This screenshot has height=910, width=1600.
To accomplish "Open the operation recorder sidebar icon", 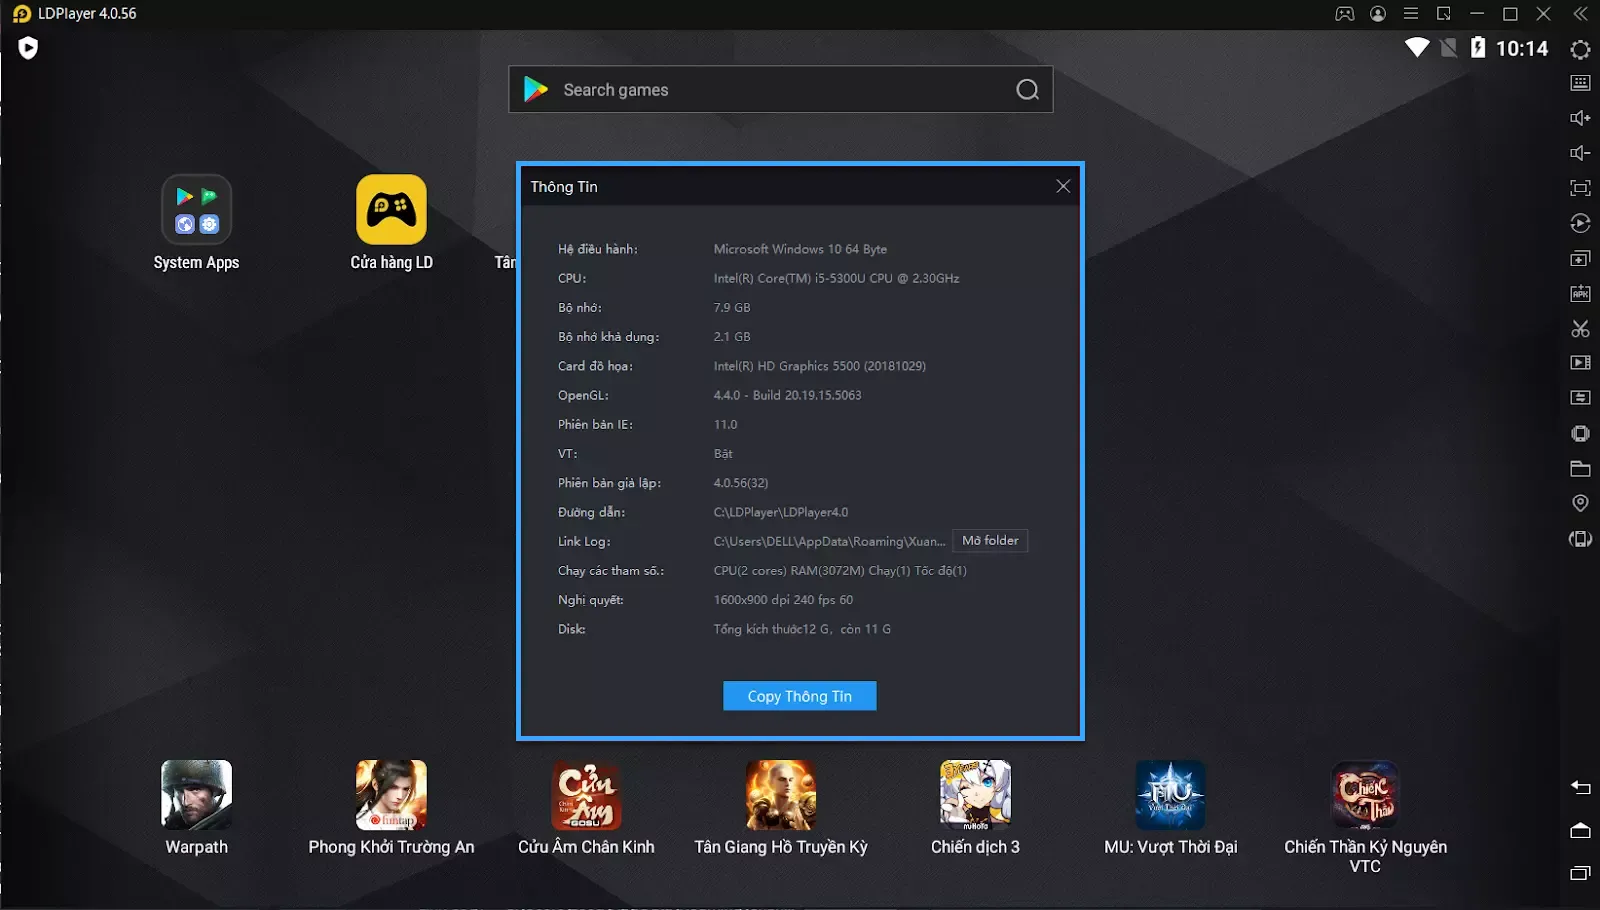I will tap(1580, 223).
